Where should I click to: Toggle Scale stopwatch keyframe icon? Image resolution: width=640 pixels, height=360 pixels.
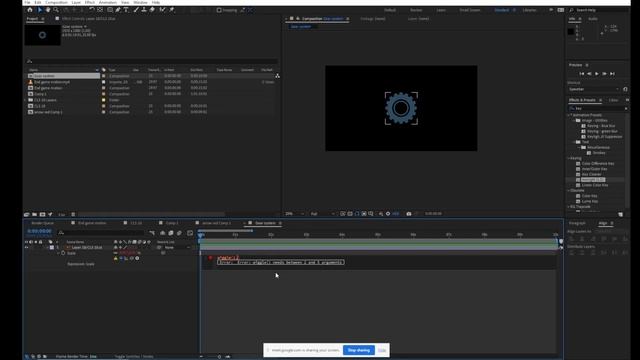click(63, 253)
